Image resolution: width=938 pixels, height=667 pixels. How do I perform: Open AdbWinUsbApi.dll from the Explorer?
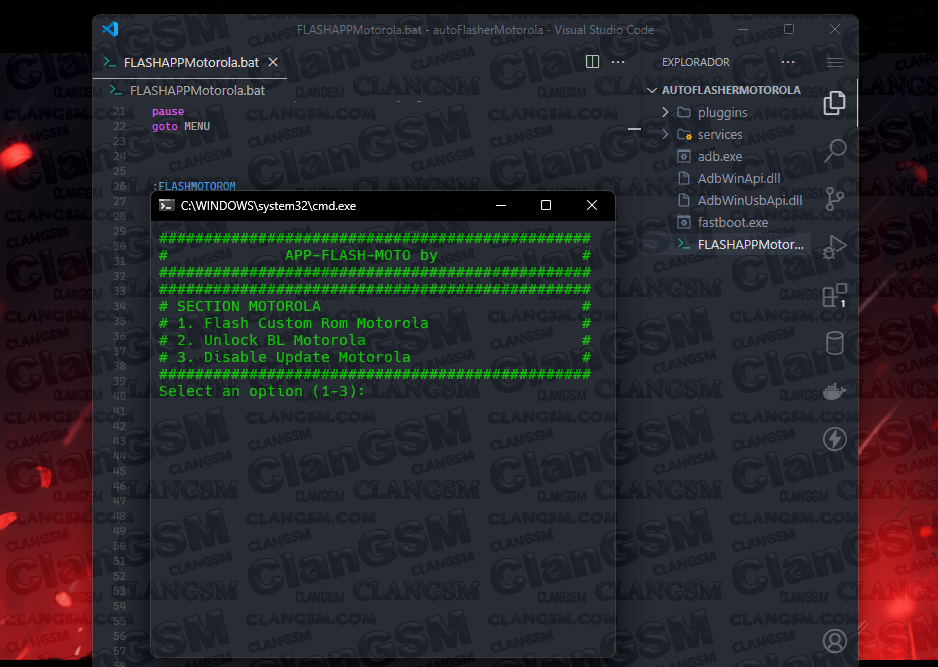pos(750,200)
